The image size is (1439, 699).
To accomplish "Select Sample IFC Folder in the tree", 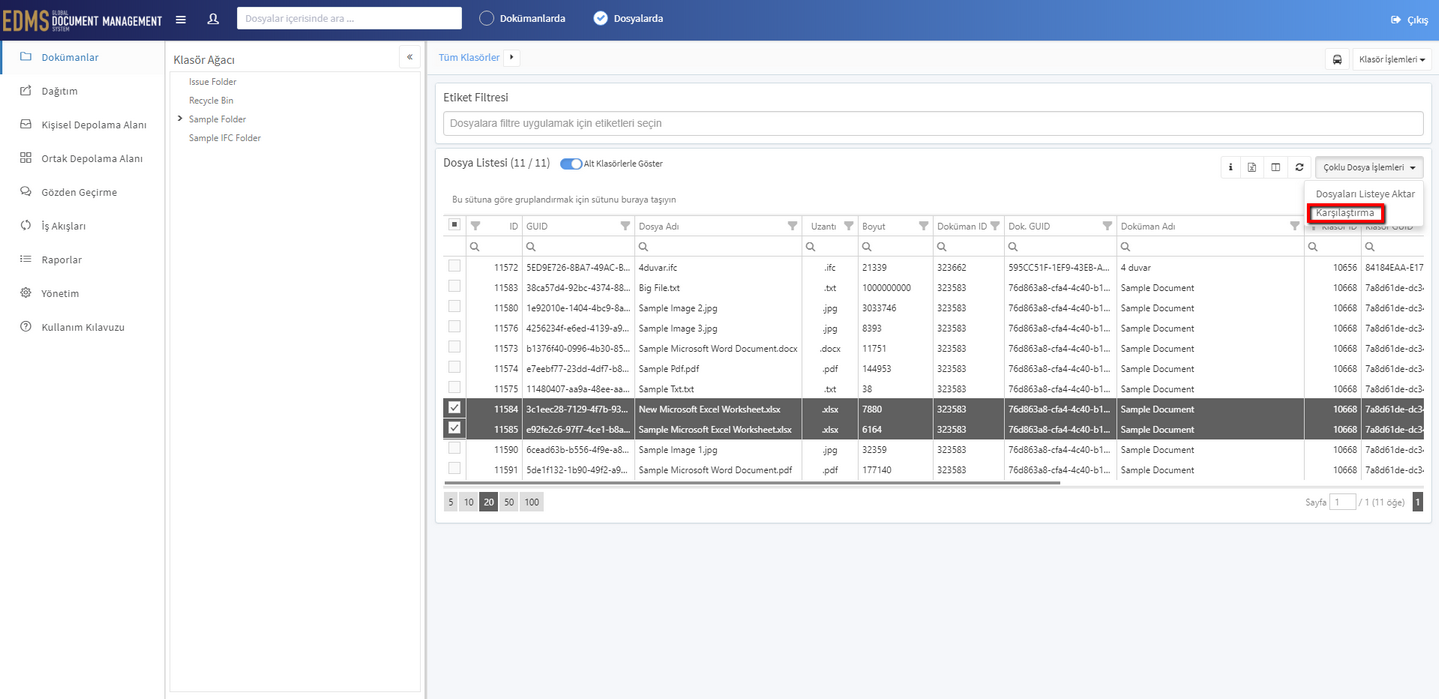I will point(225,138).
